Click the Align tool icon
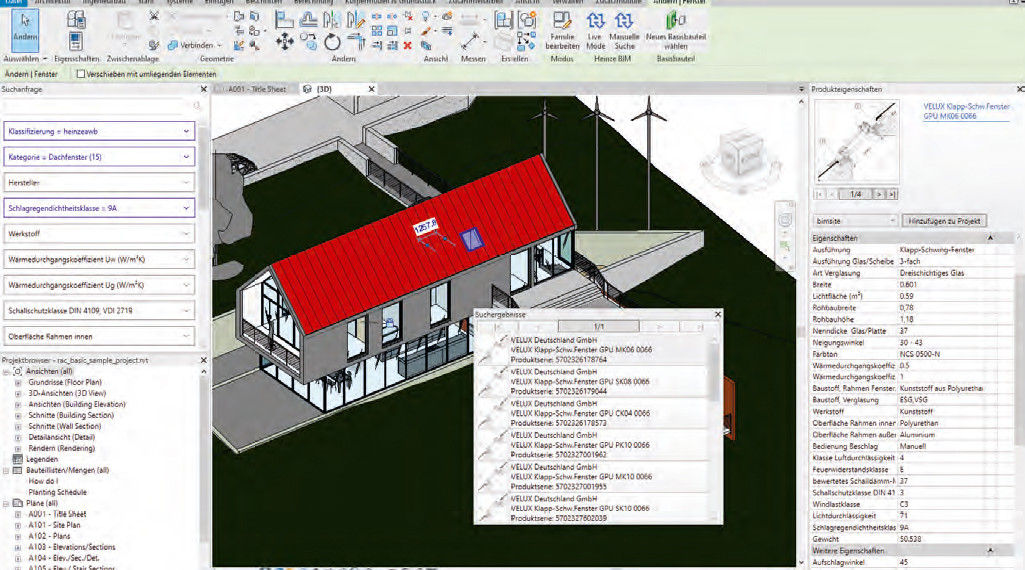Image resolution: width=1025 pixels, height=570 pixels. 284,20
